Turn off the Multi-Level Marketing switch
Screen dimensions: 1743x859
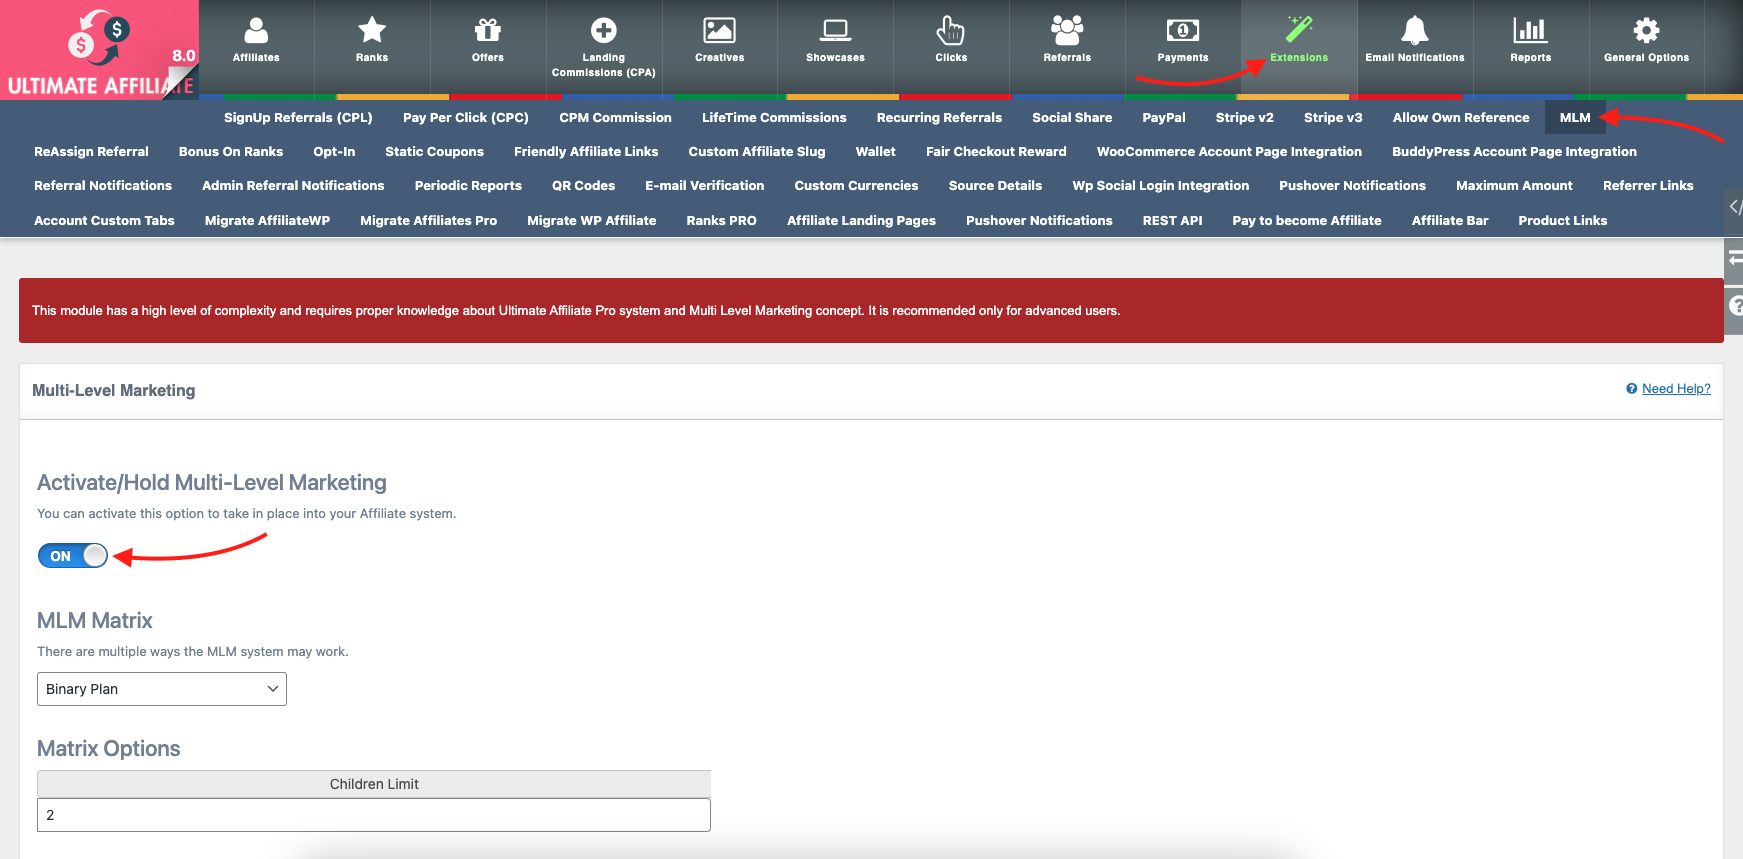click(x=73, y=556)
